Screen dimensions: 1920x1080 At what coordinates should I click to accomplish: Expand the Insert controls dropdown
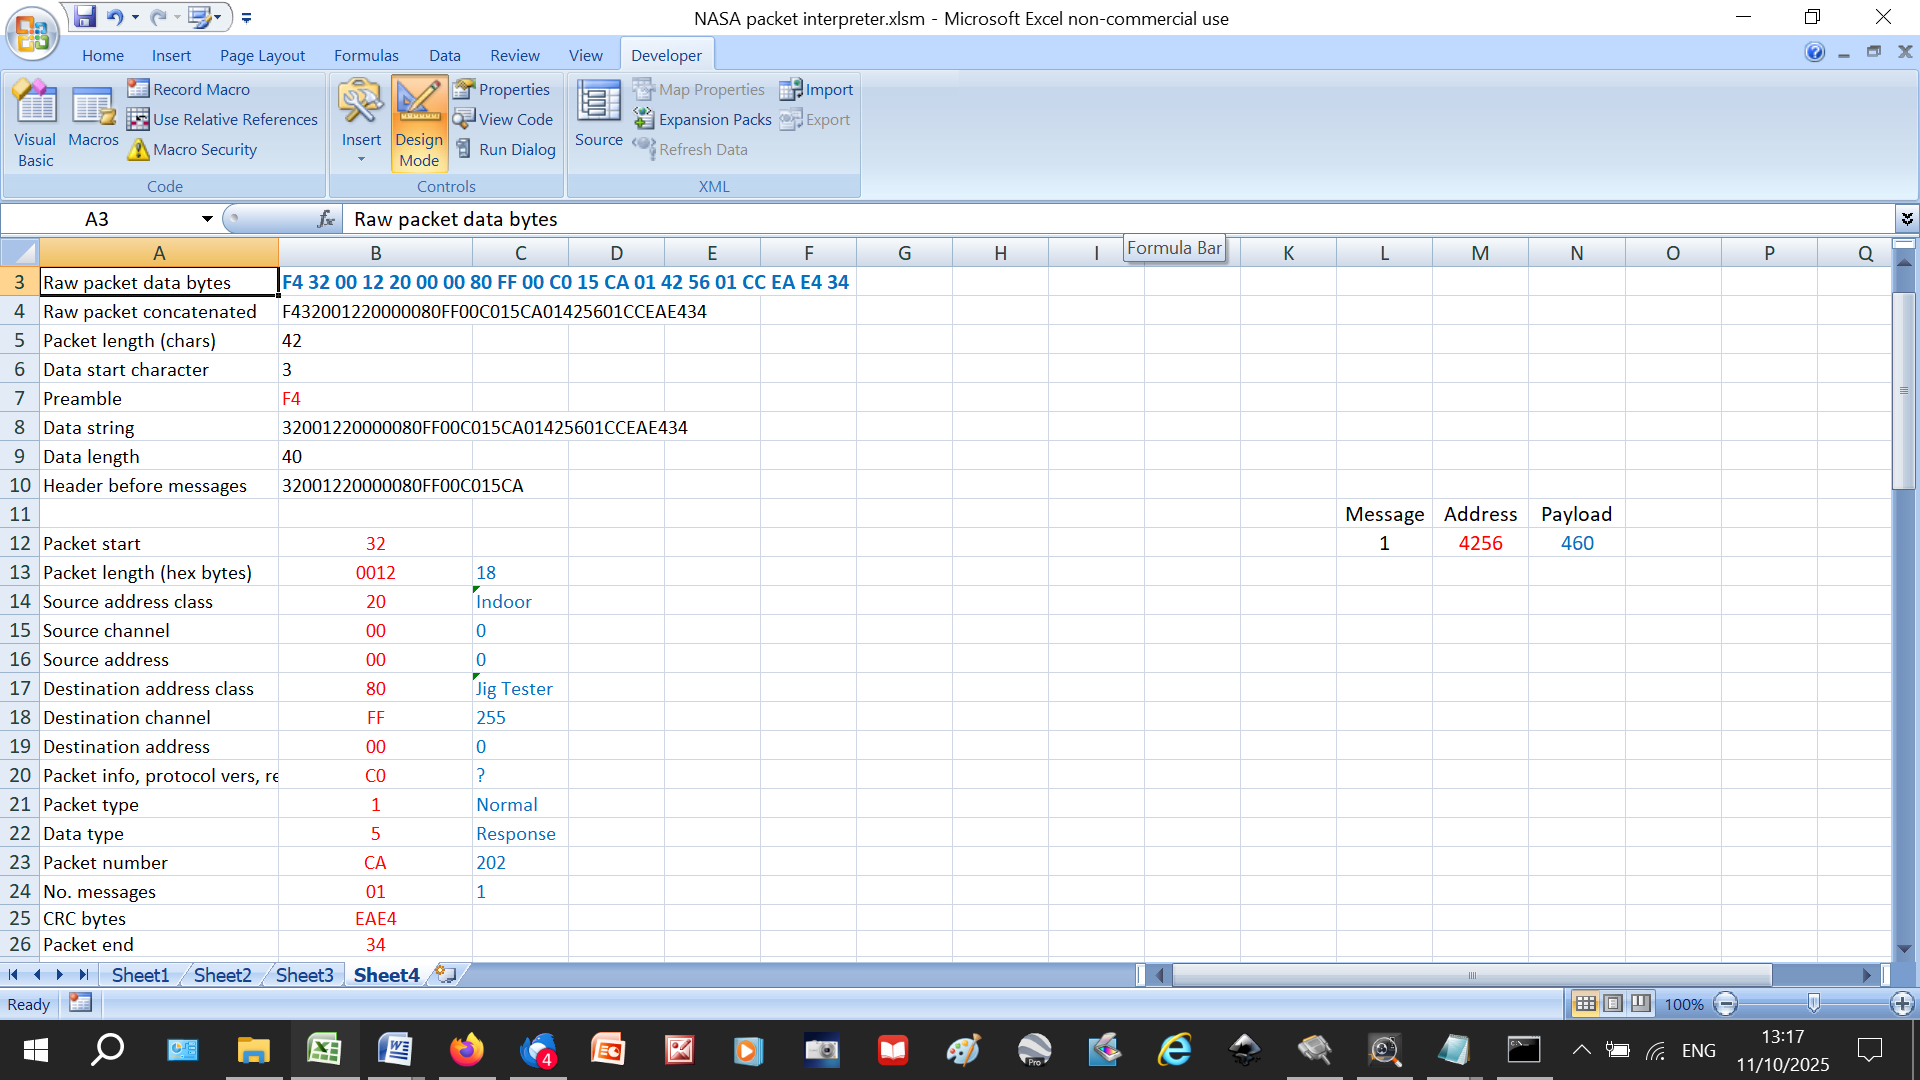coord(361,159)
